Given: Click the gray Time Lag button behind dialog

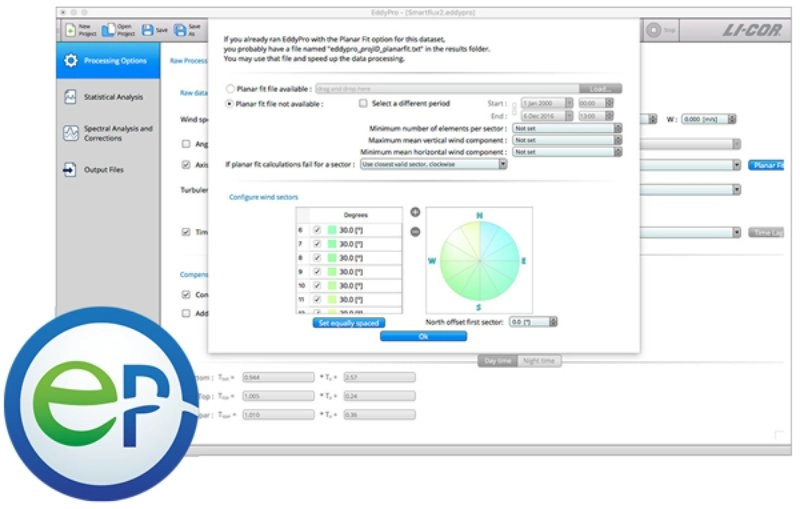Looking at the screenshot, I should pyautogui.click(x=766, y=233).
